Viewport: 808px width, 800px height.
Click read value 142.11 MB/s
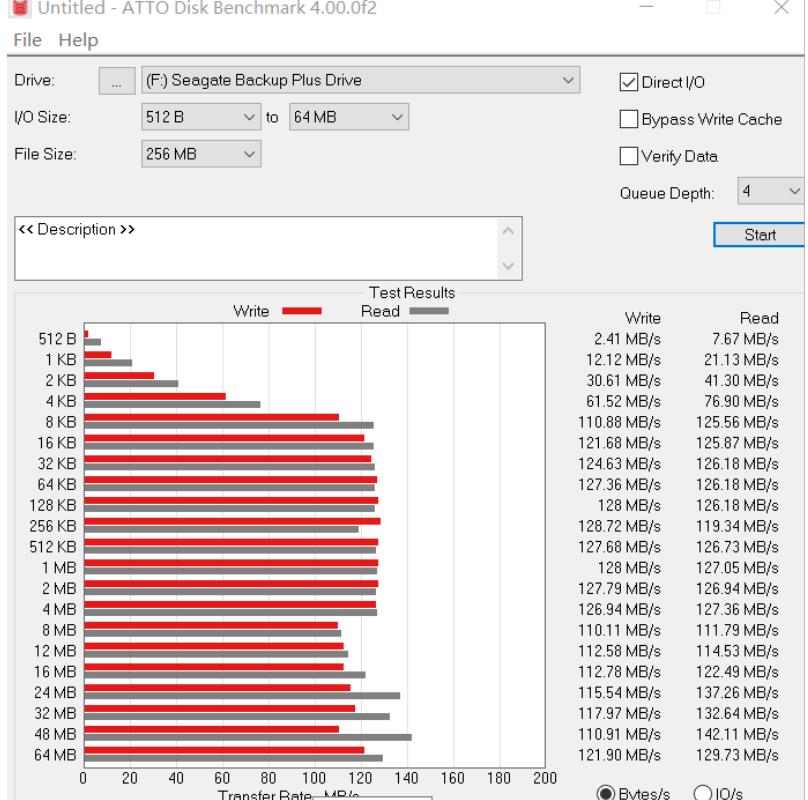coord(737,734)
